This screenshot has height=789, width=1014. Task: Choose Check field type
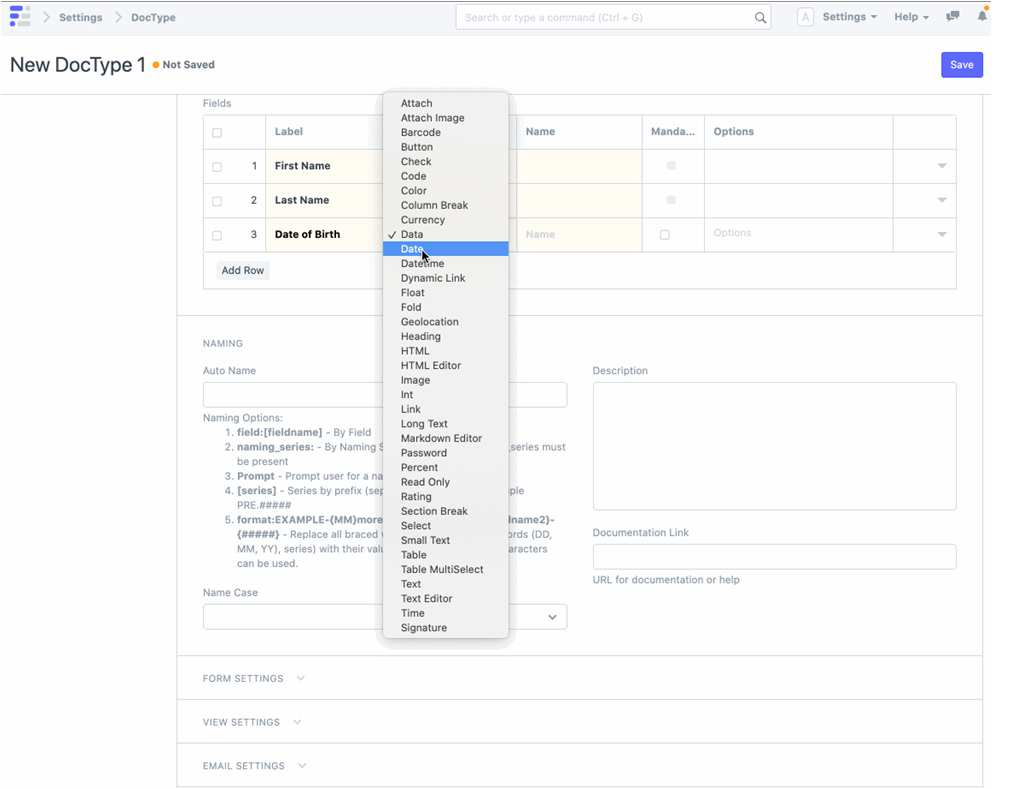tap(446, 162)
